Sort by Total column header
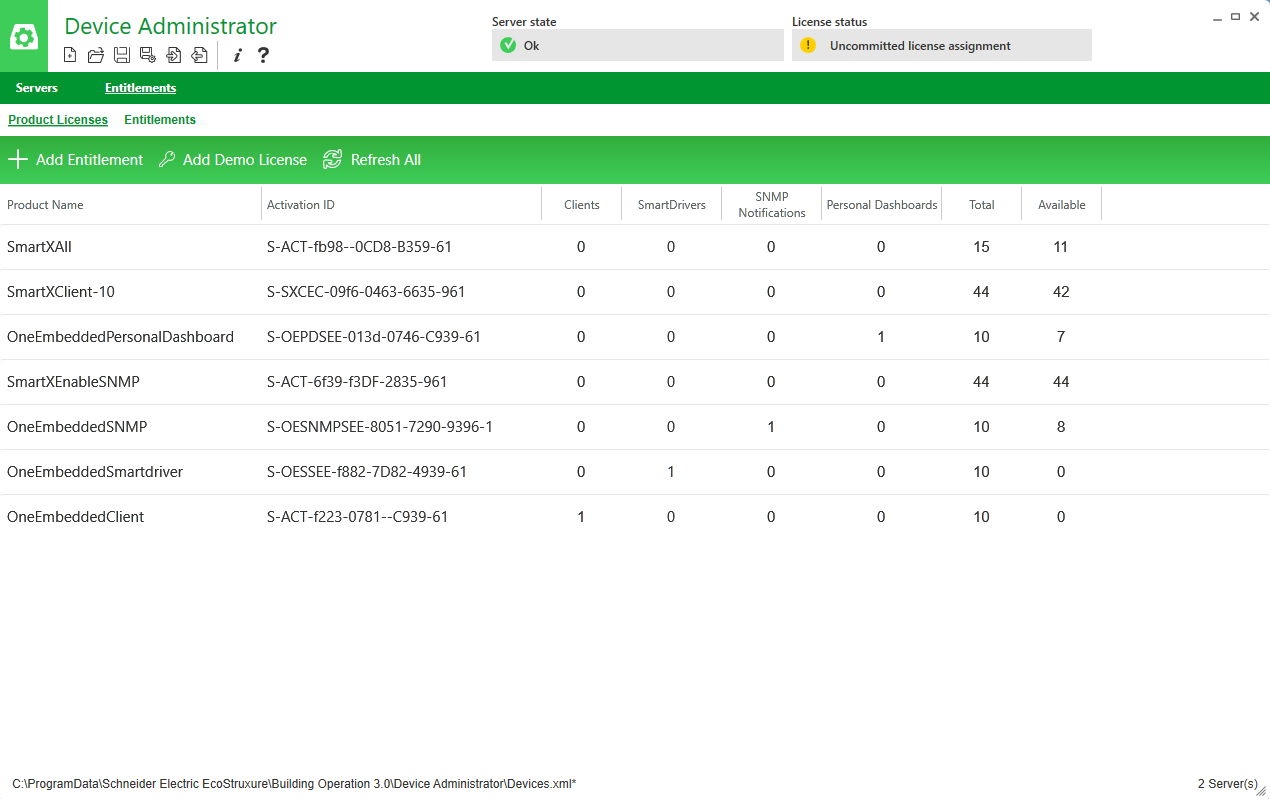Image resolution: width=1270 pixels, height=800 pixels. (982, 205)
